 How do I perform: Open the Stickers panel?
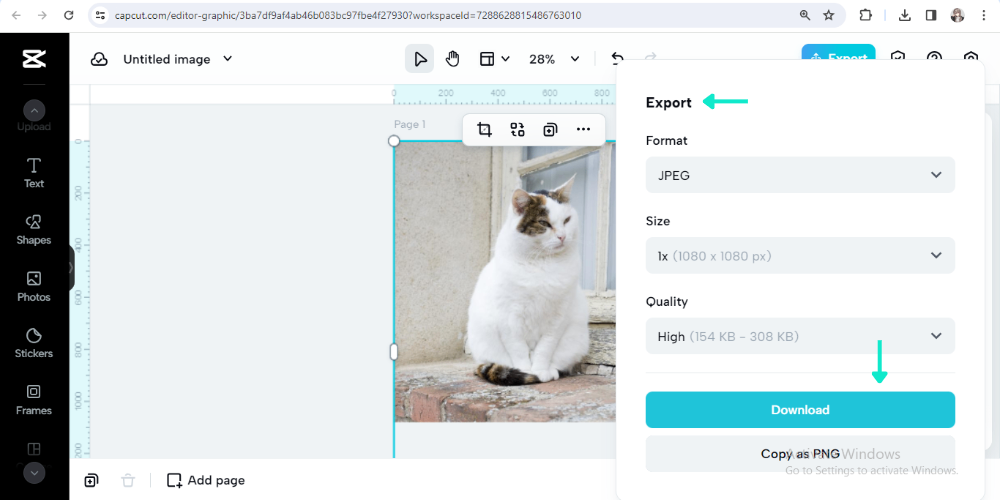(x=34, y=343)
